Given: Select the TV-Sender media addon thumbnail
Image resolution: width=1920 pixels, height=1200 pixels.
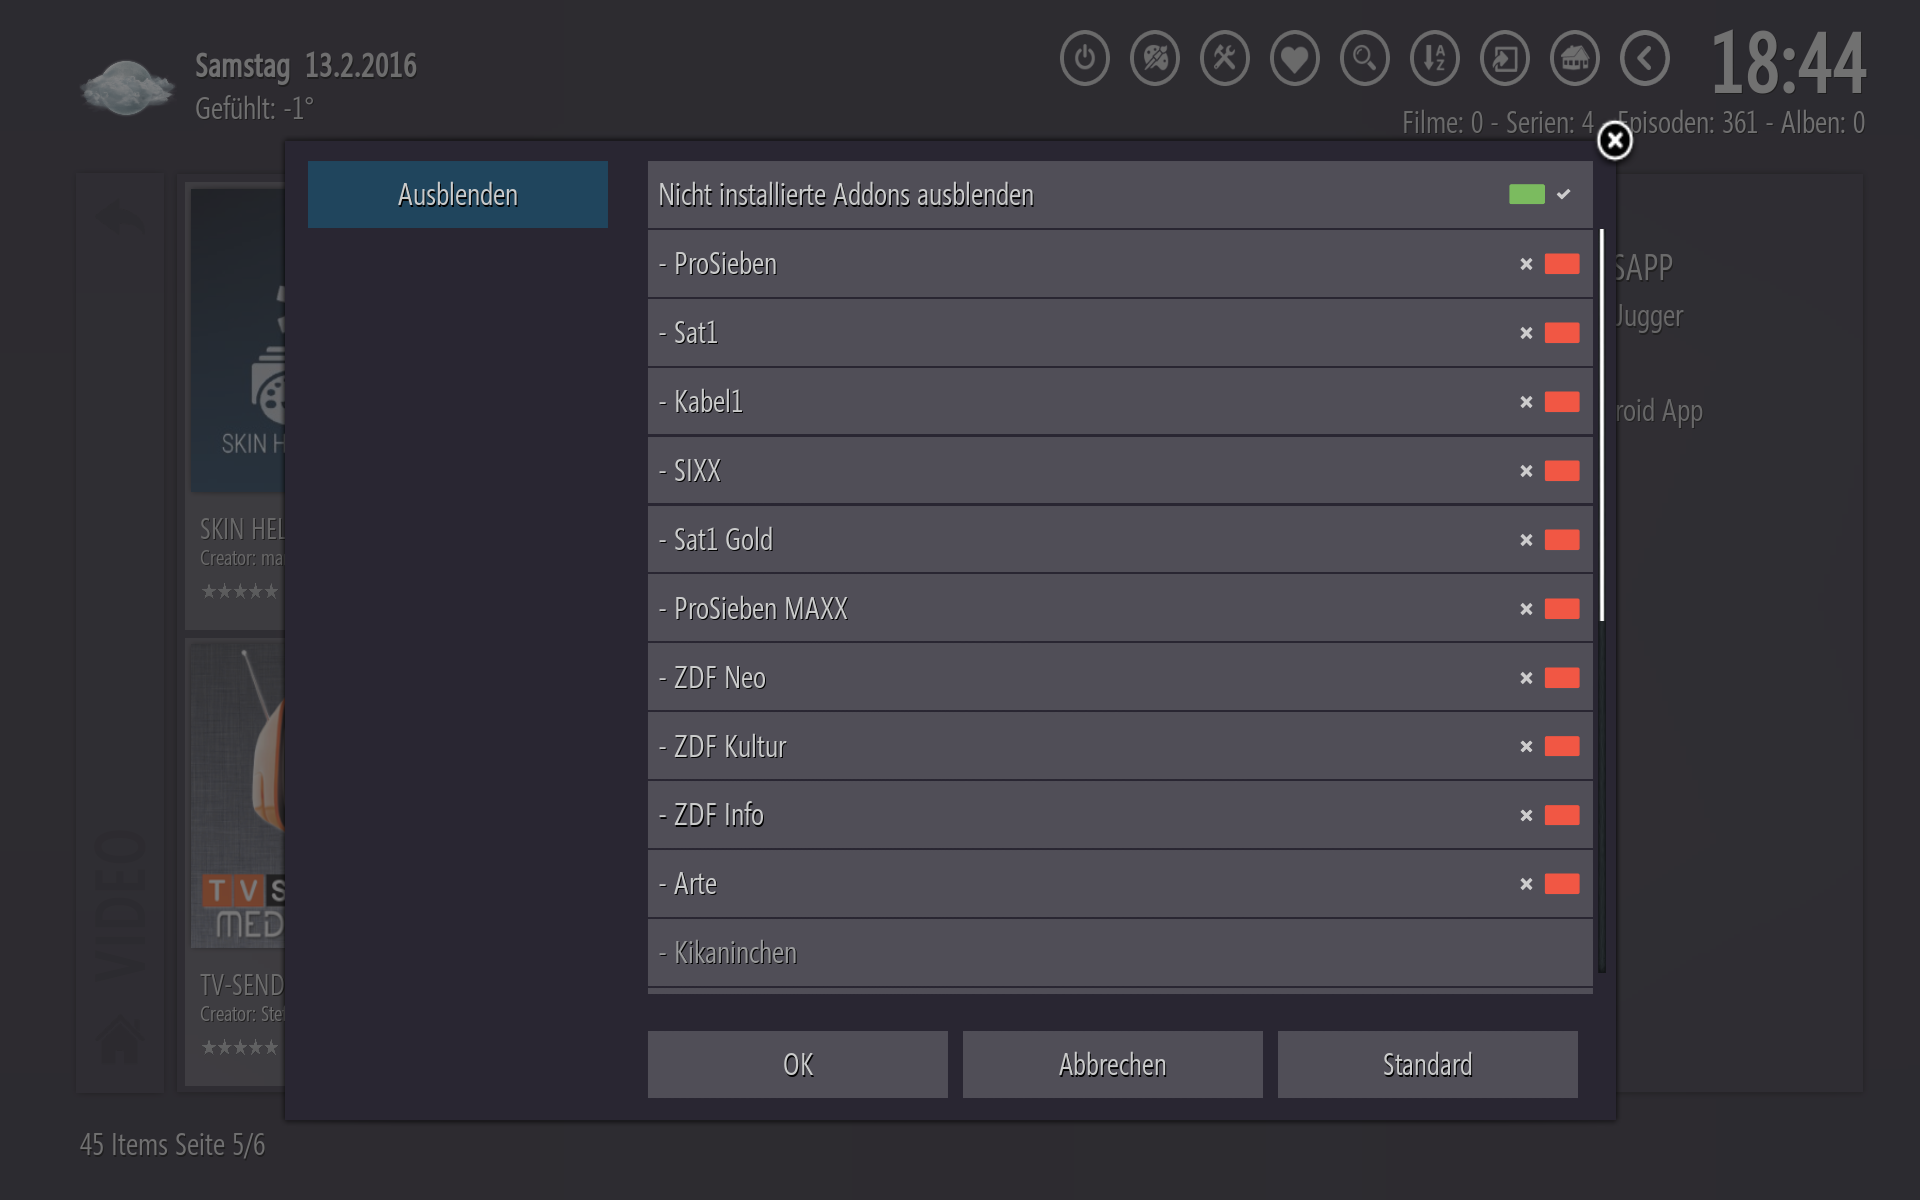Looking at the screenshot, I should 238,794.
